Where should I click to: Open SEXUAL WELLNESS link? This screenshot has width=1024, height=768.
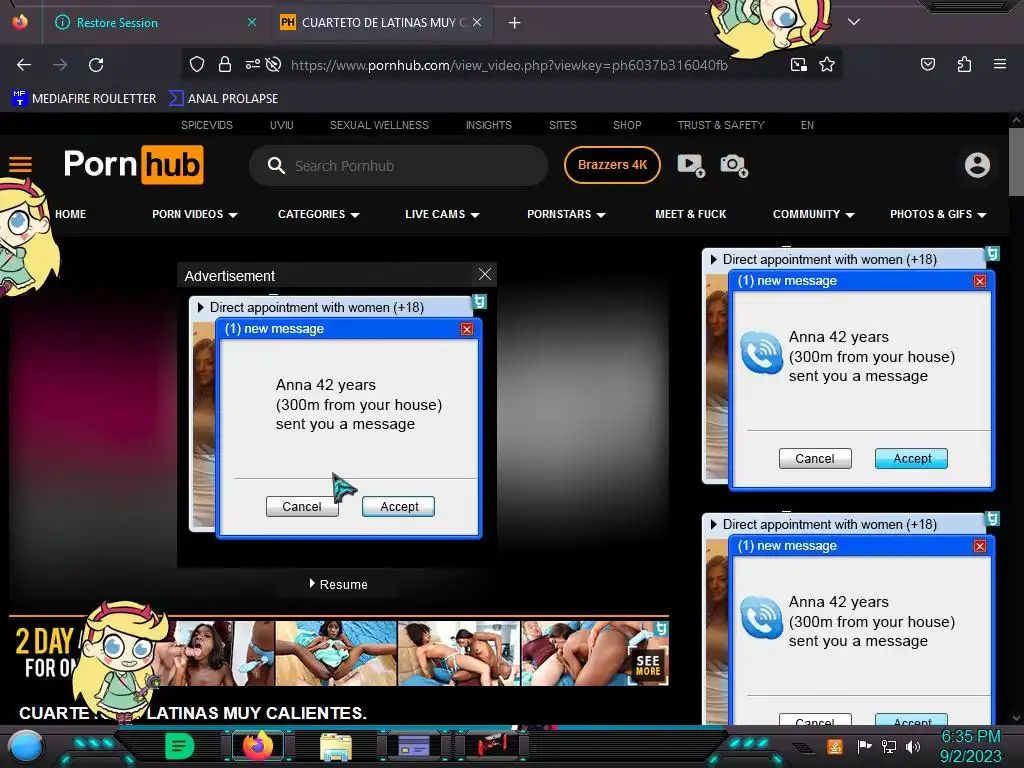(x=379, y=125)
